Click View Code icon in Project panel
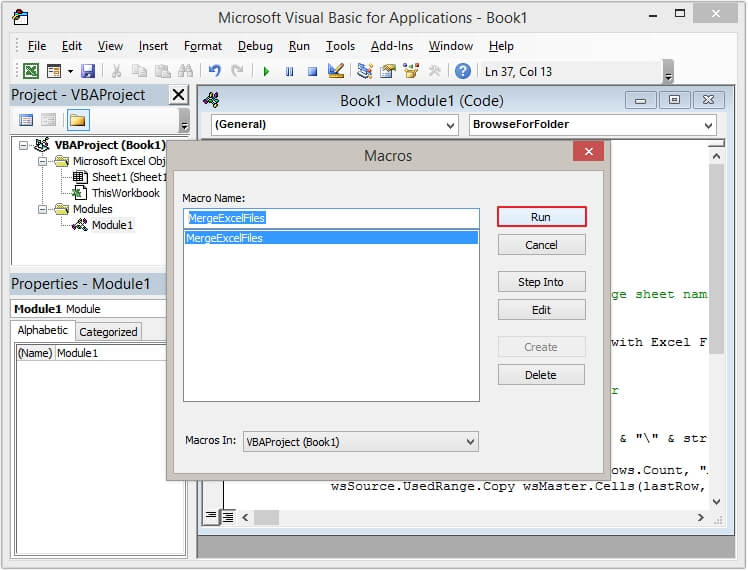 [27, 120]
